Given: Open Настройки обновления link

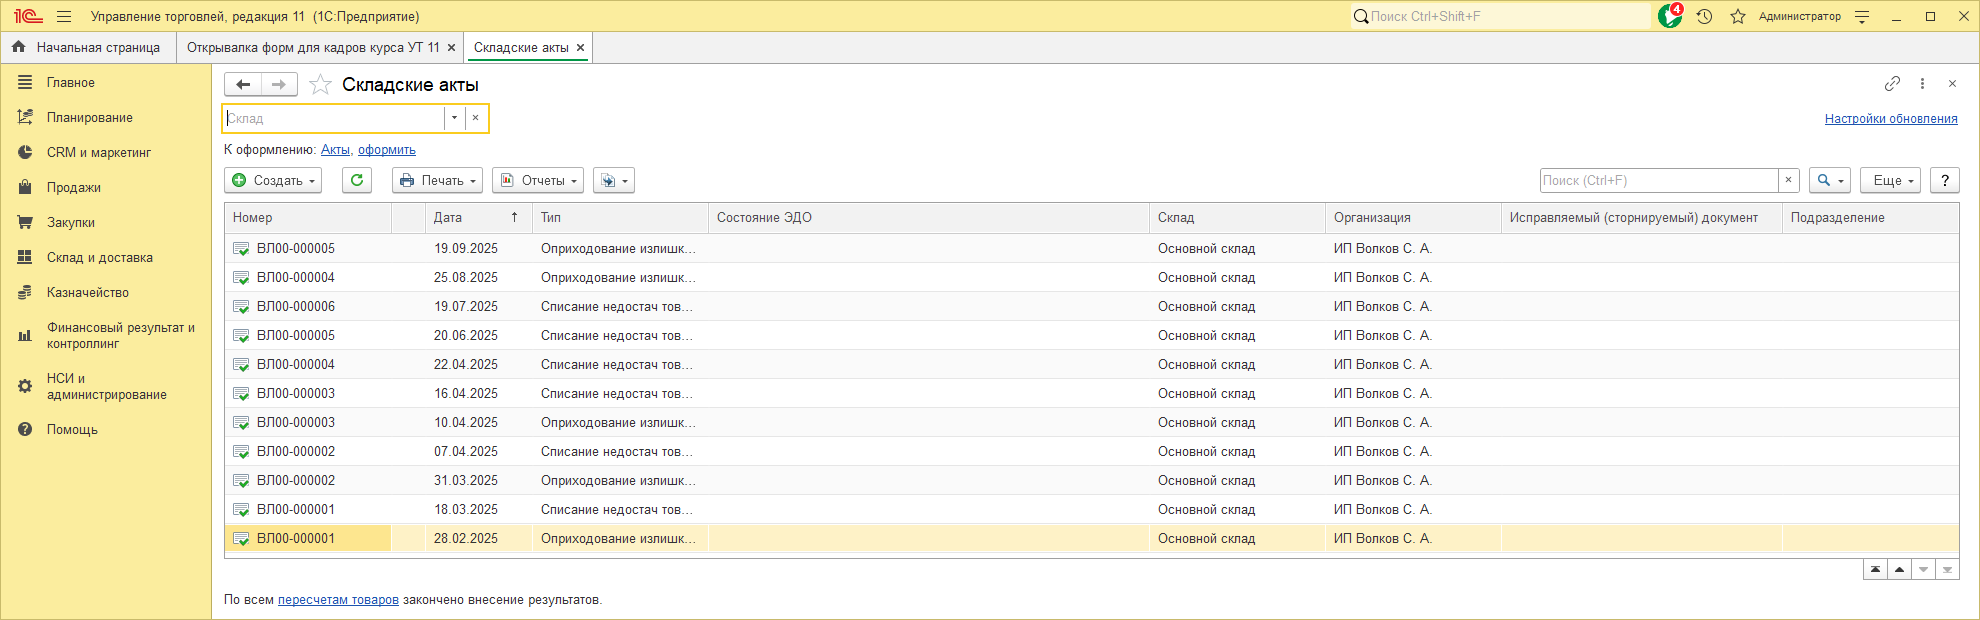Looking at the screenshot, I should pyautogui.click(x=1891, y=118).
